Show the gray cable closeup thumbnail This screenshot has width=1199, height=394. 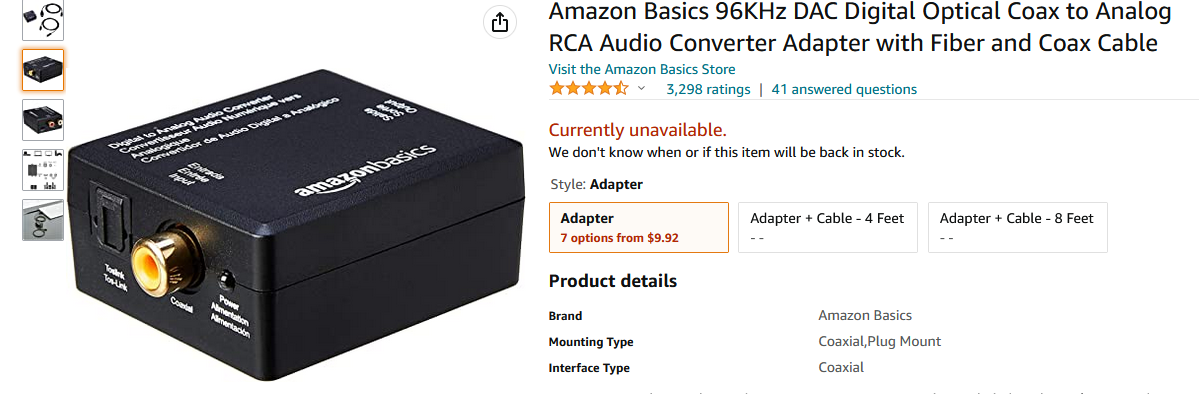tap(43, 220)
